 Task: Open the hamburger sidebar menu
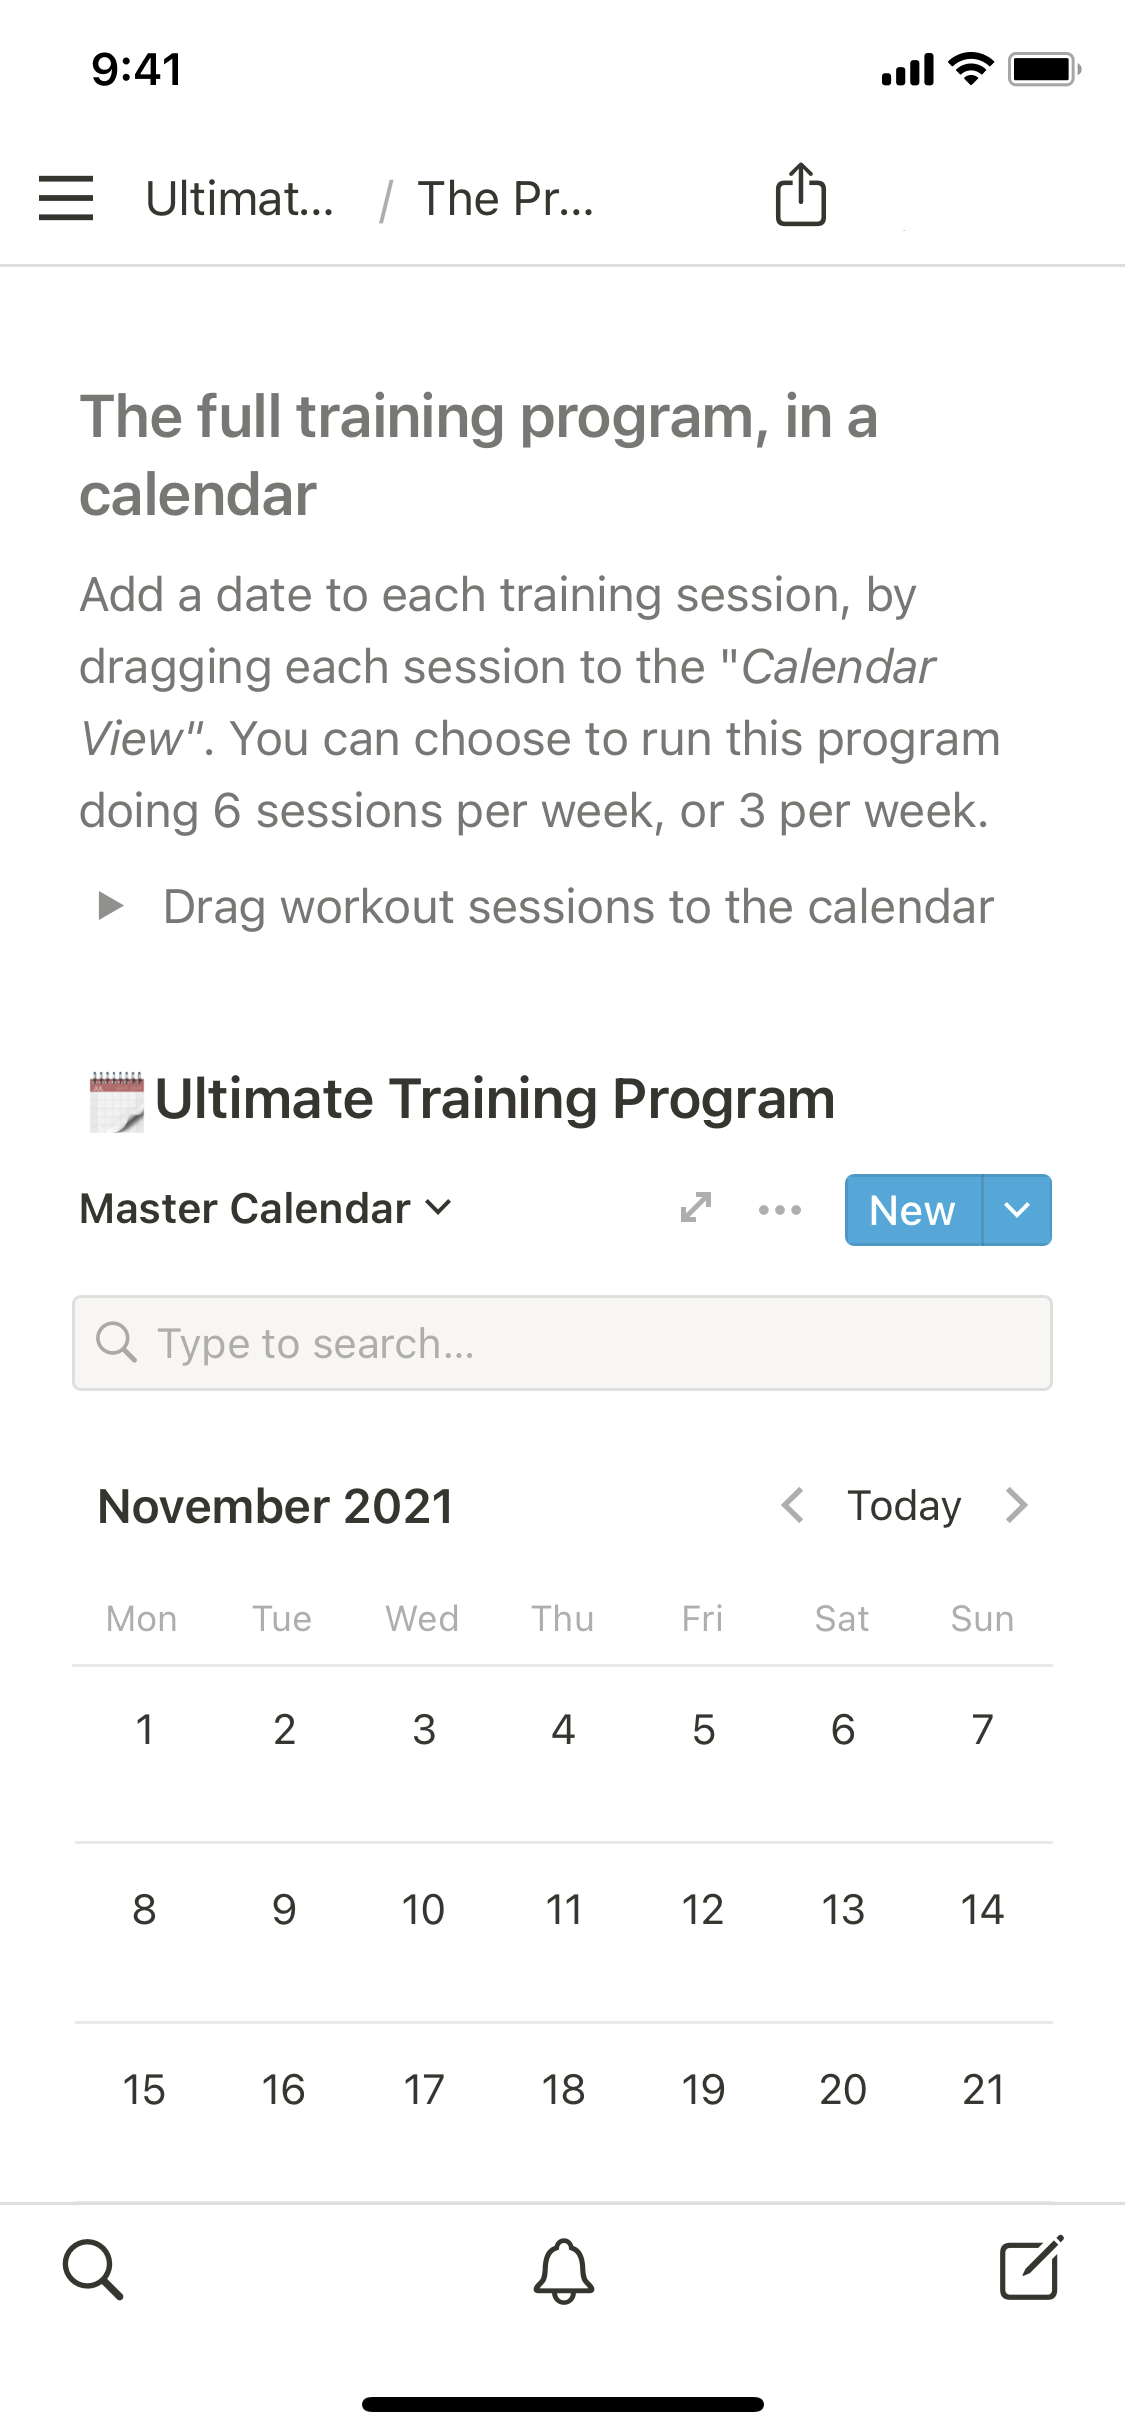66,197
